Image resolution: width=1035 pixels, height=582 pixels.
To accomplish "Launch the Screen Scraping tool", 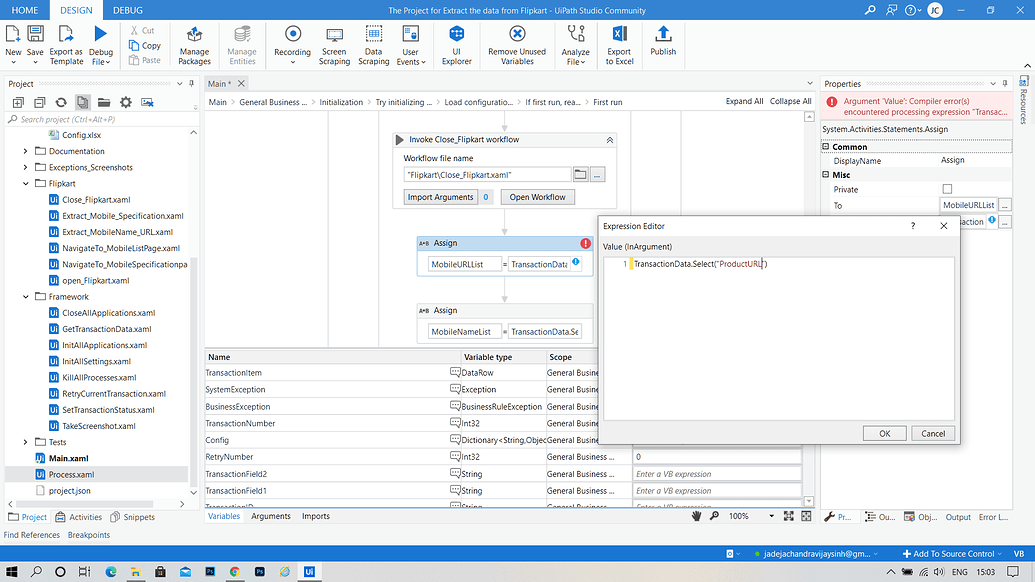I will pyautogui.click(x=334, y=46).
